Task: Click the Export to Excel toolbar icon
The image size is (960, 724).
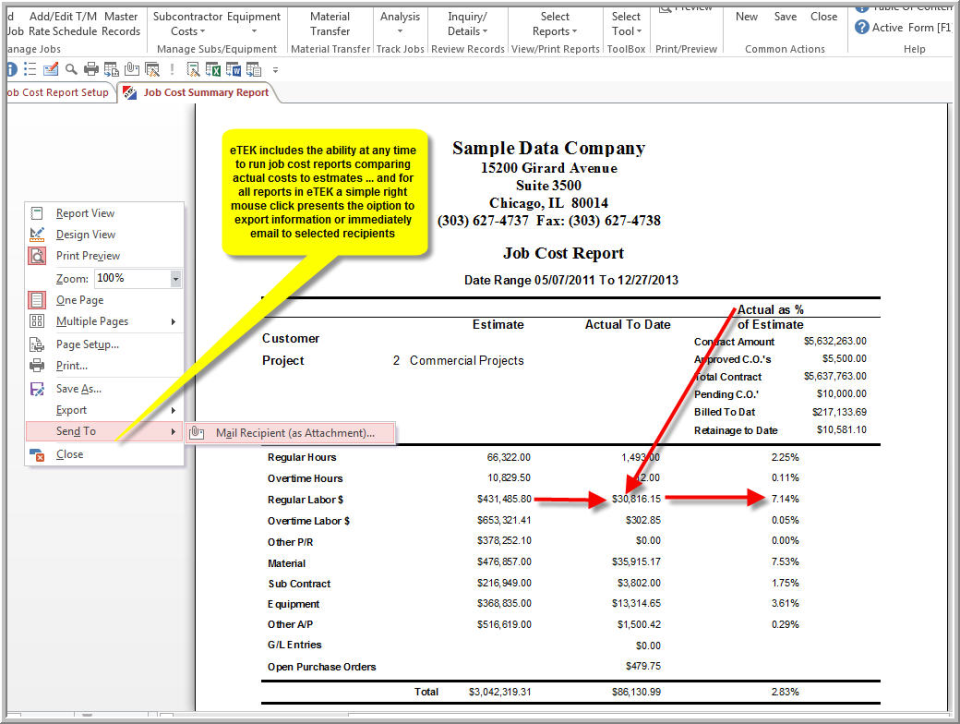Action: (x=215, y=69)
